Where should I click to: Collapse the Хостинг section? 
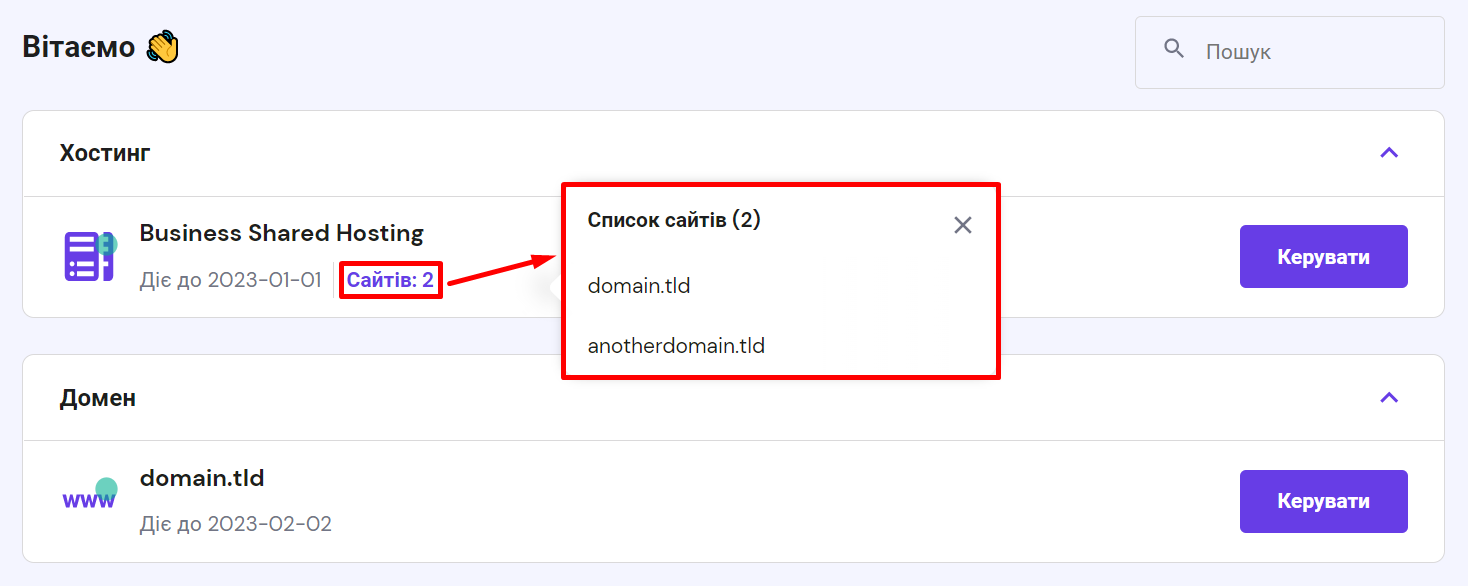[x=1389, y=153]
